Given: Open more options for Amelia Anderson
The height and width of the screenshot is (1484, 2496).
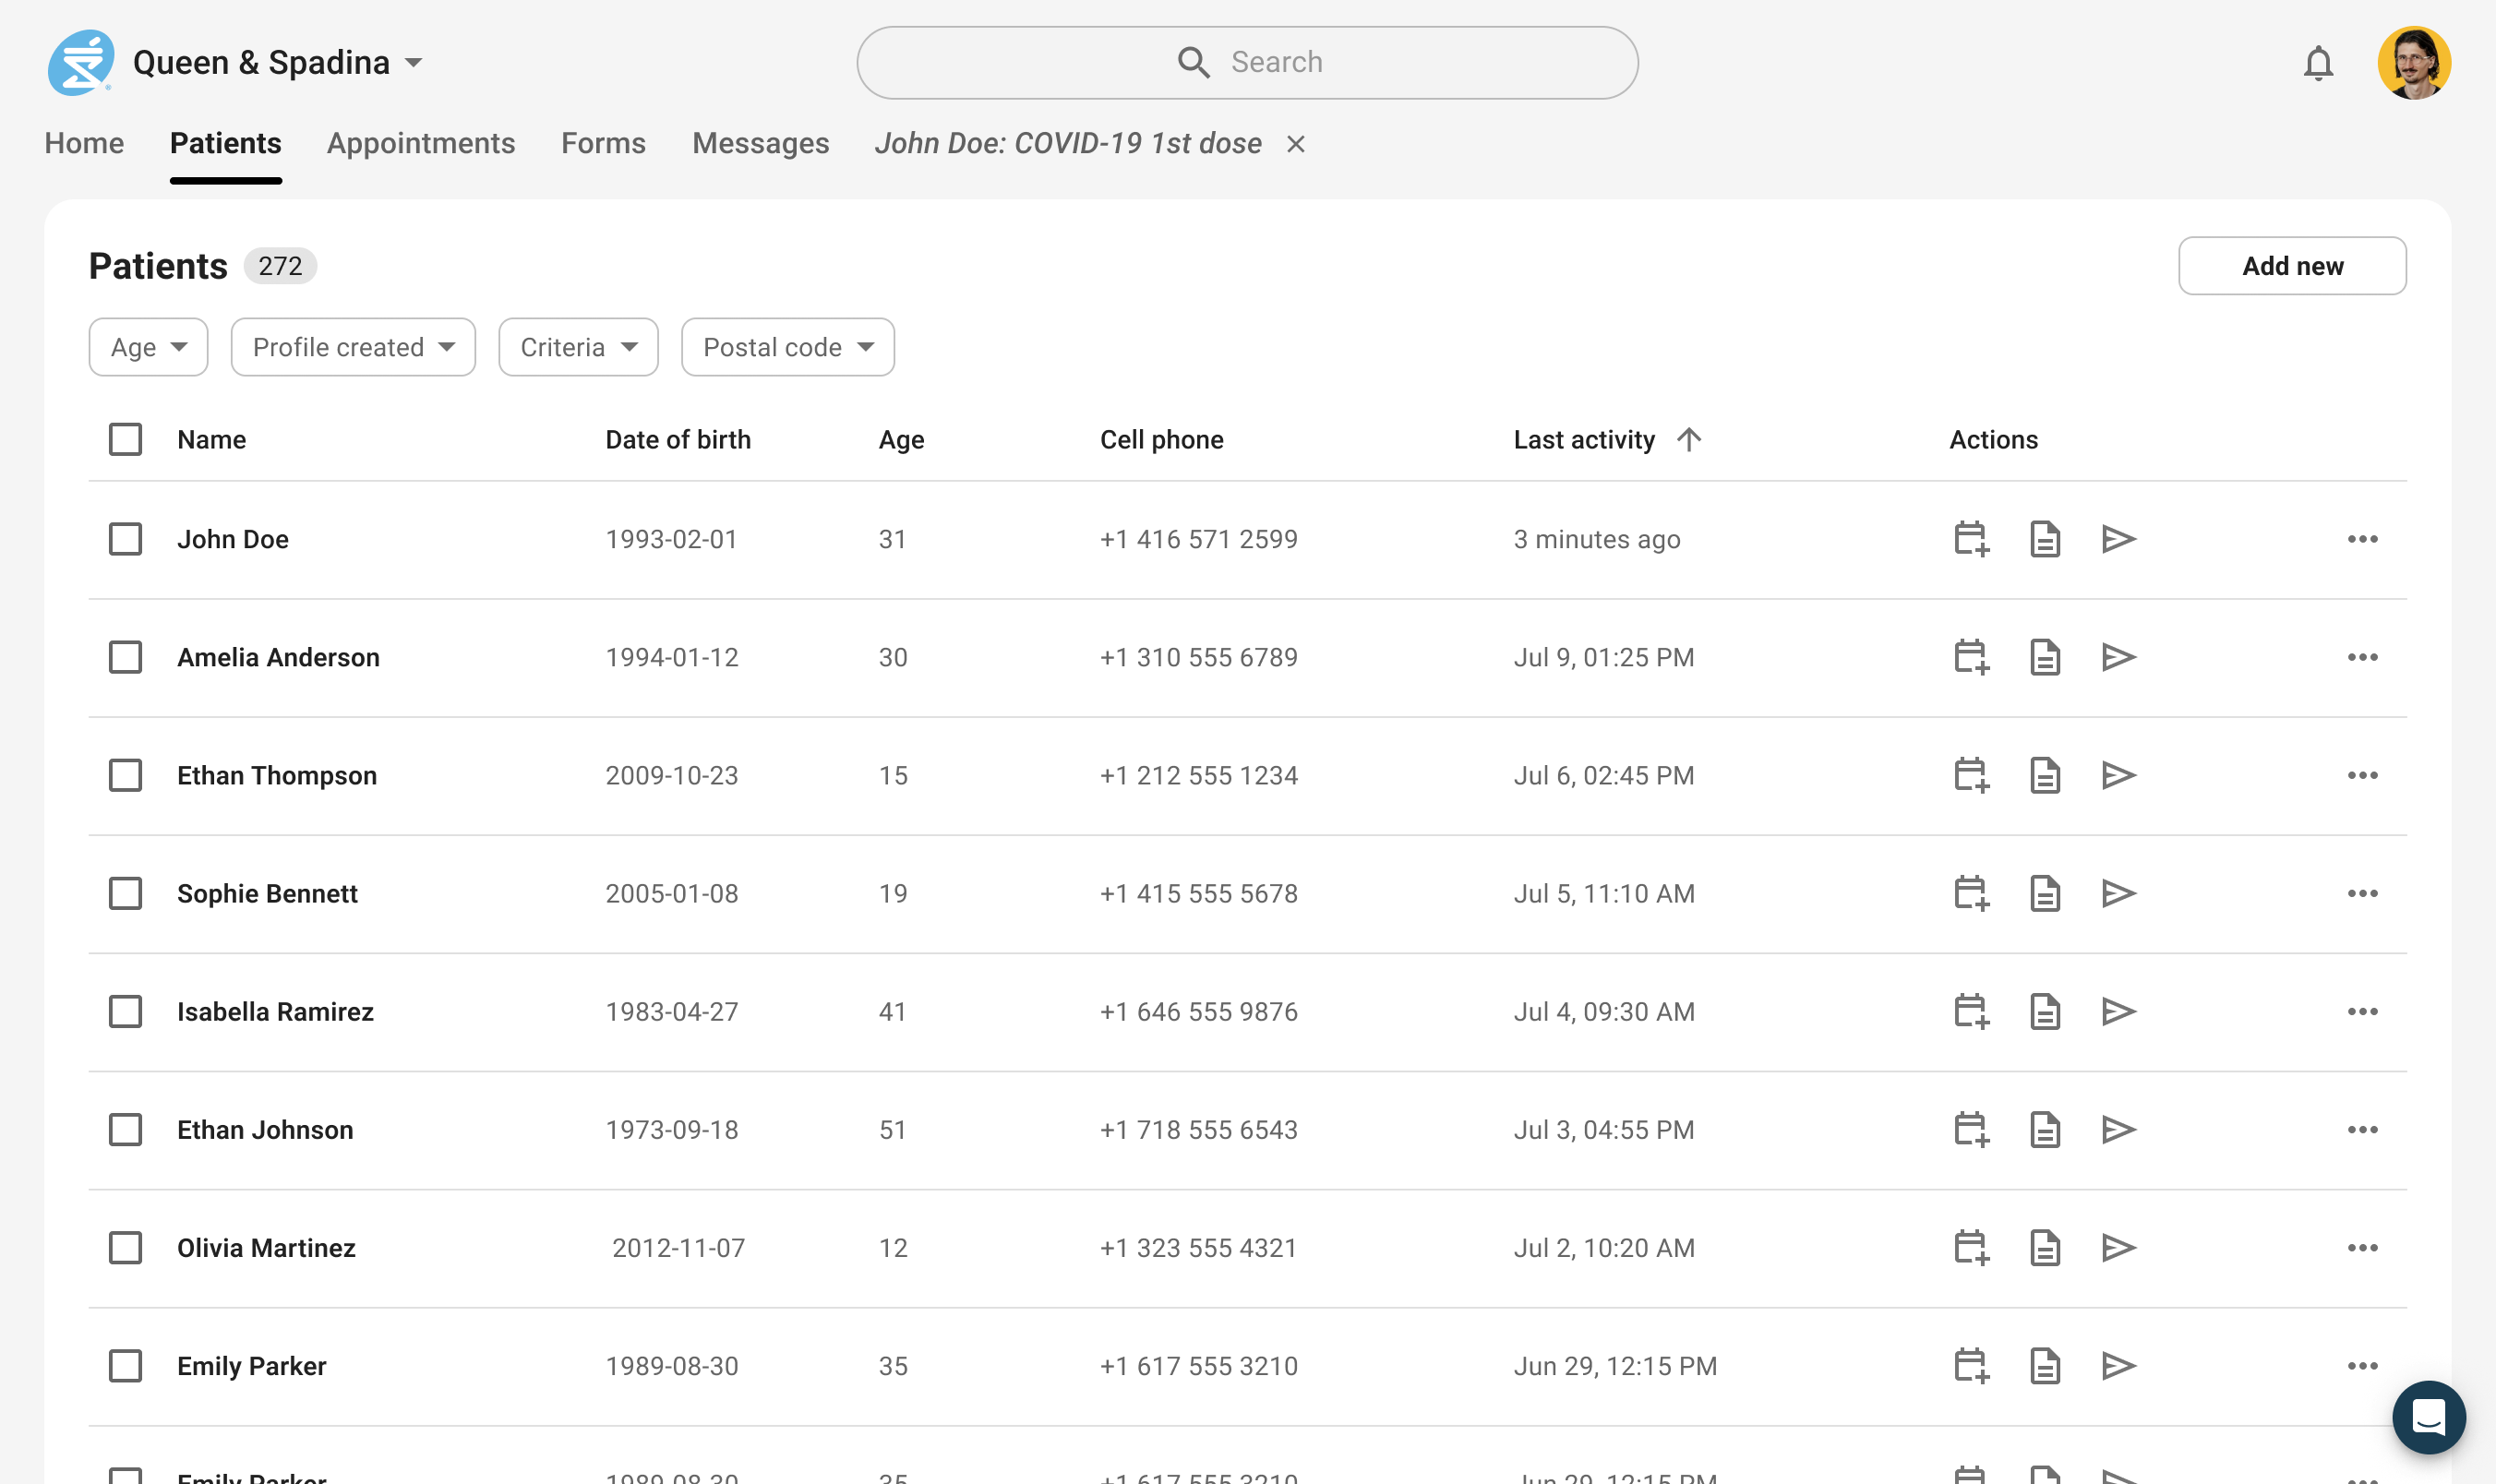Looking at the screenshot, I should point(2362,657).
